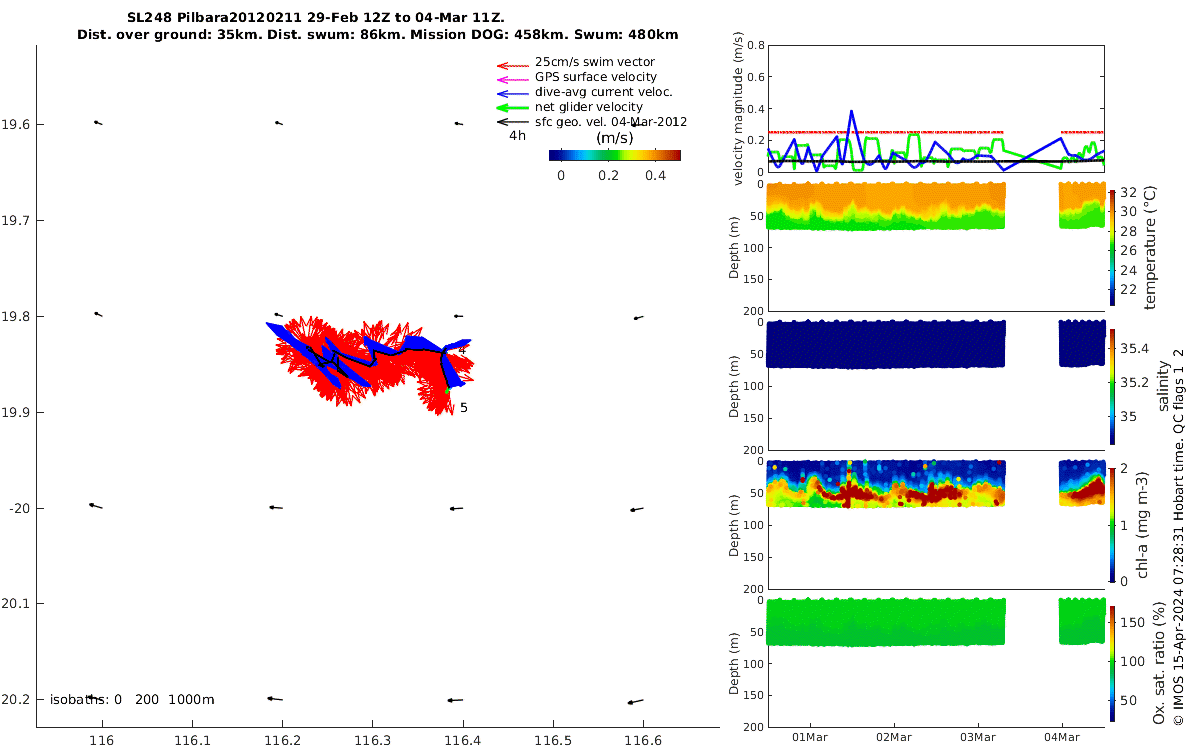Image resolution: width=1200 pixels, height=750 pixels.
Task: Click the "temperature (°C)" colorbar label
Action: (1150, 246)
